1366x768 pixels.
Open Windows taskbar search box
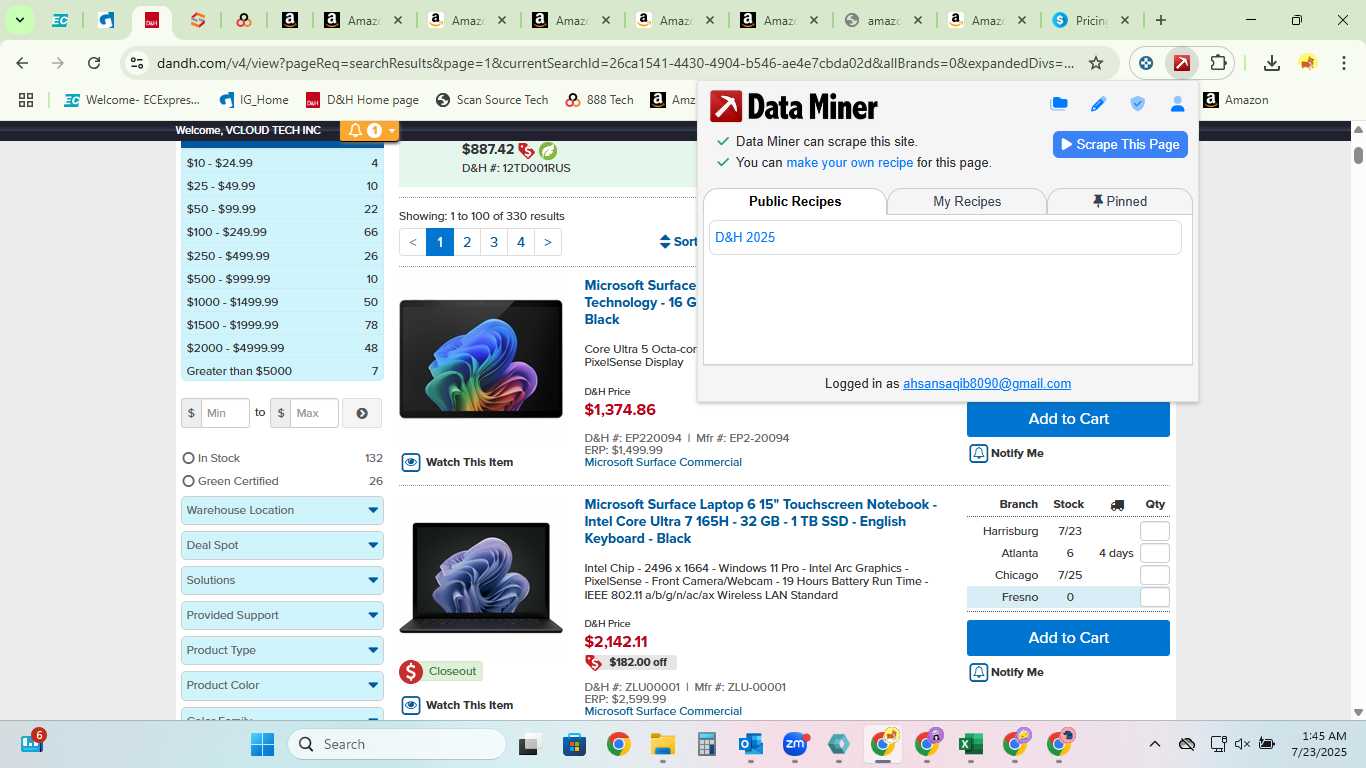pyautogui.click(x=397, y=744)
